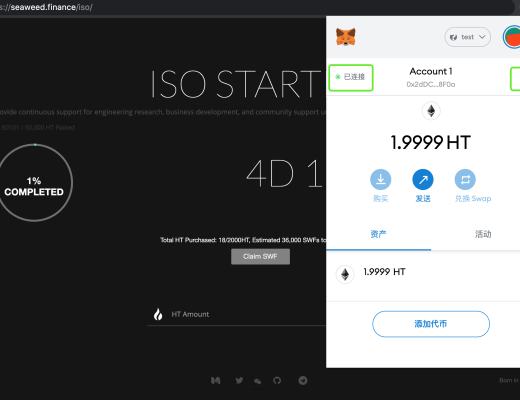Click the 1% completed progress circle

[x=34, y=183]
